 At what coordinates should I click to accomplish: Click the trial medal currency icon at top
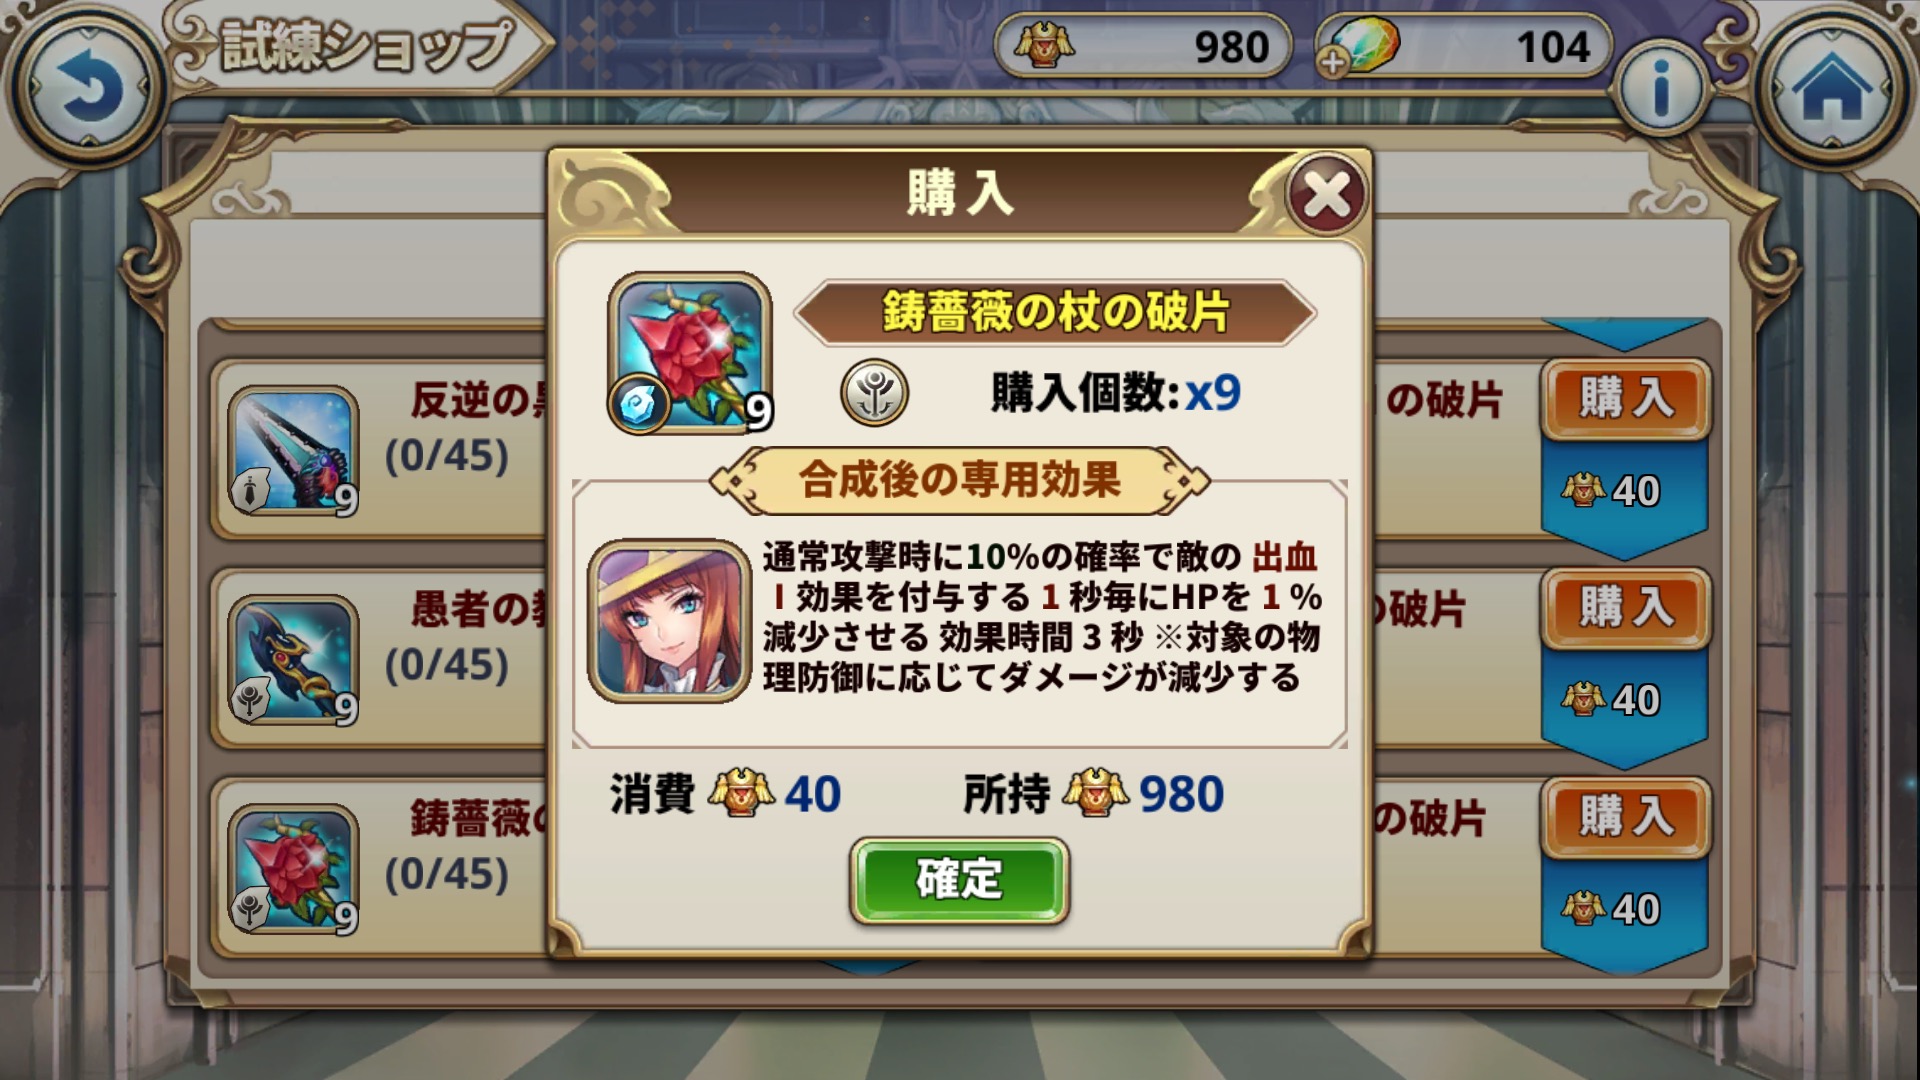coord(1044,46)
